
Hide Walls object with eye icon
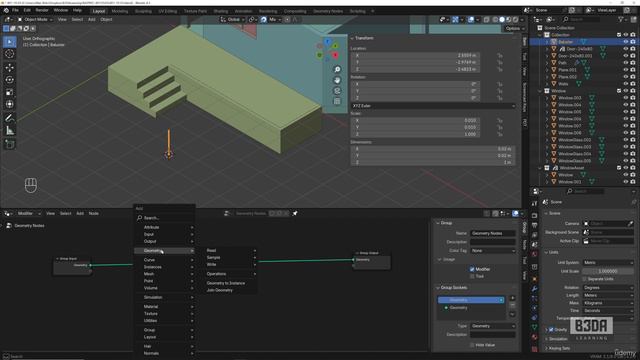click(x=625, y=84)
